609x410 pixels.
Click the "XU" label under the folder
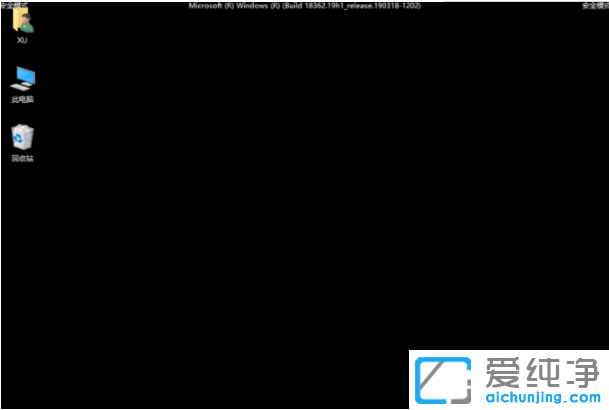coord(22,41)
